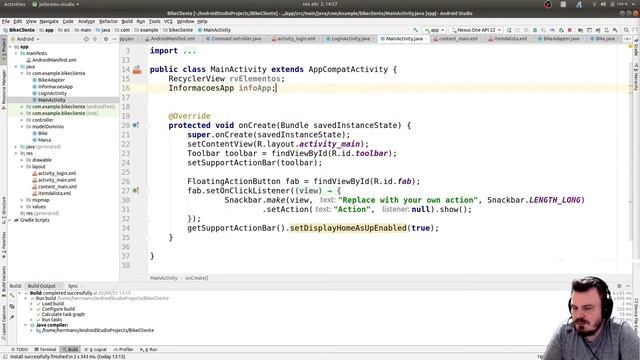640x360 pixels.
Task: Switch to the content_main.xml tab
Action: 458,39
